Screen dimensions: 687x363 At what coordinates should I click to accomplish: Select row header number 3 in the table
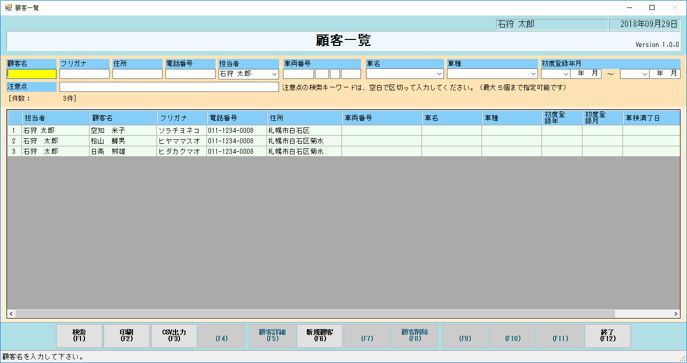tap(14, 152)
